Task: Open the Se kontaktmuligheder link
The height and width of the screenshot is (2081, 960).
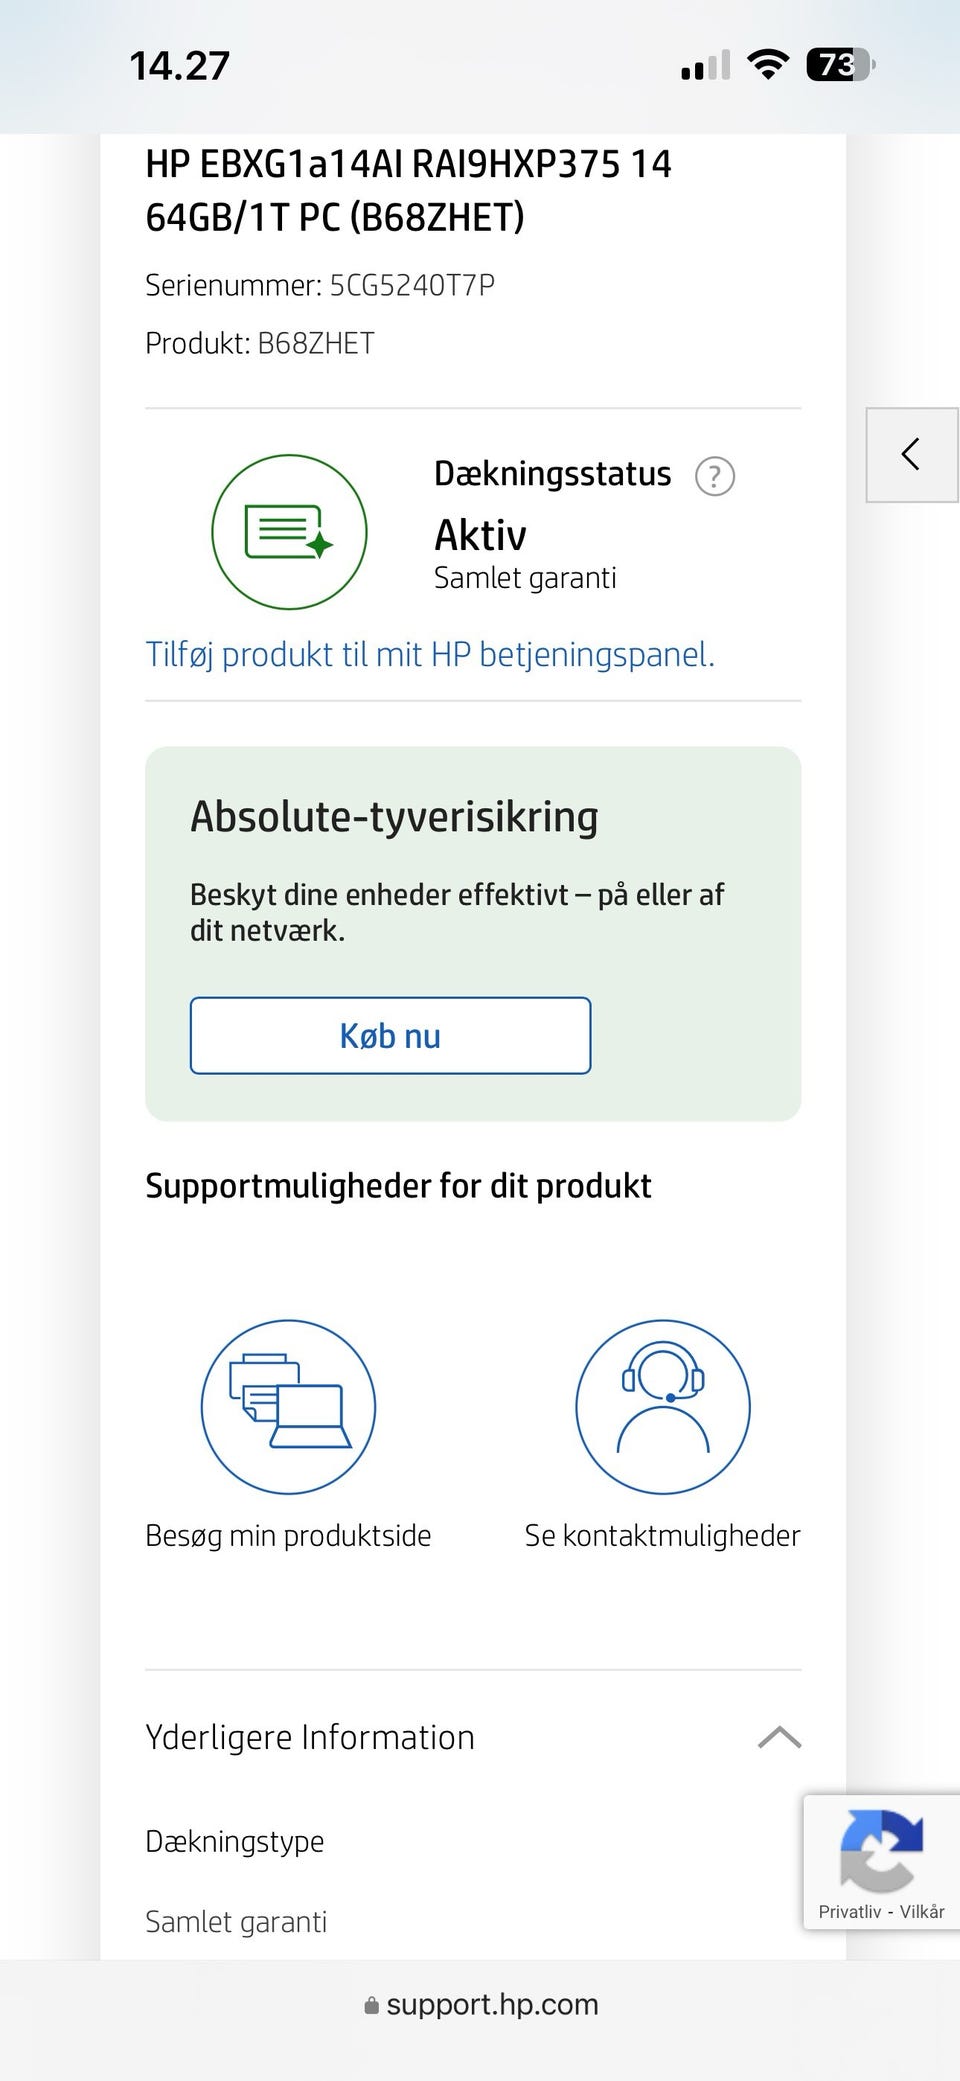Action: point(662,1536)
